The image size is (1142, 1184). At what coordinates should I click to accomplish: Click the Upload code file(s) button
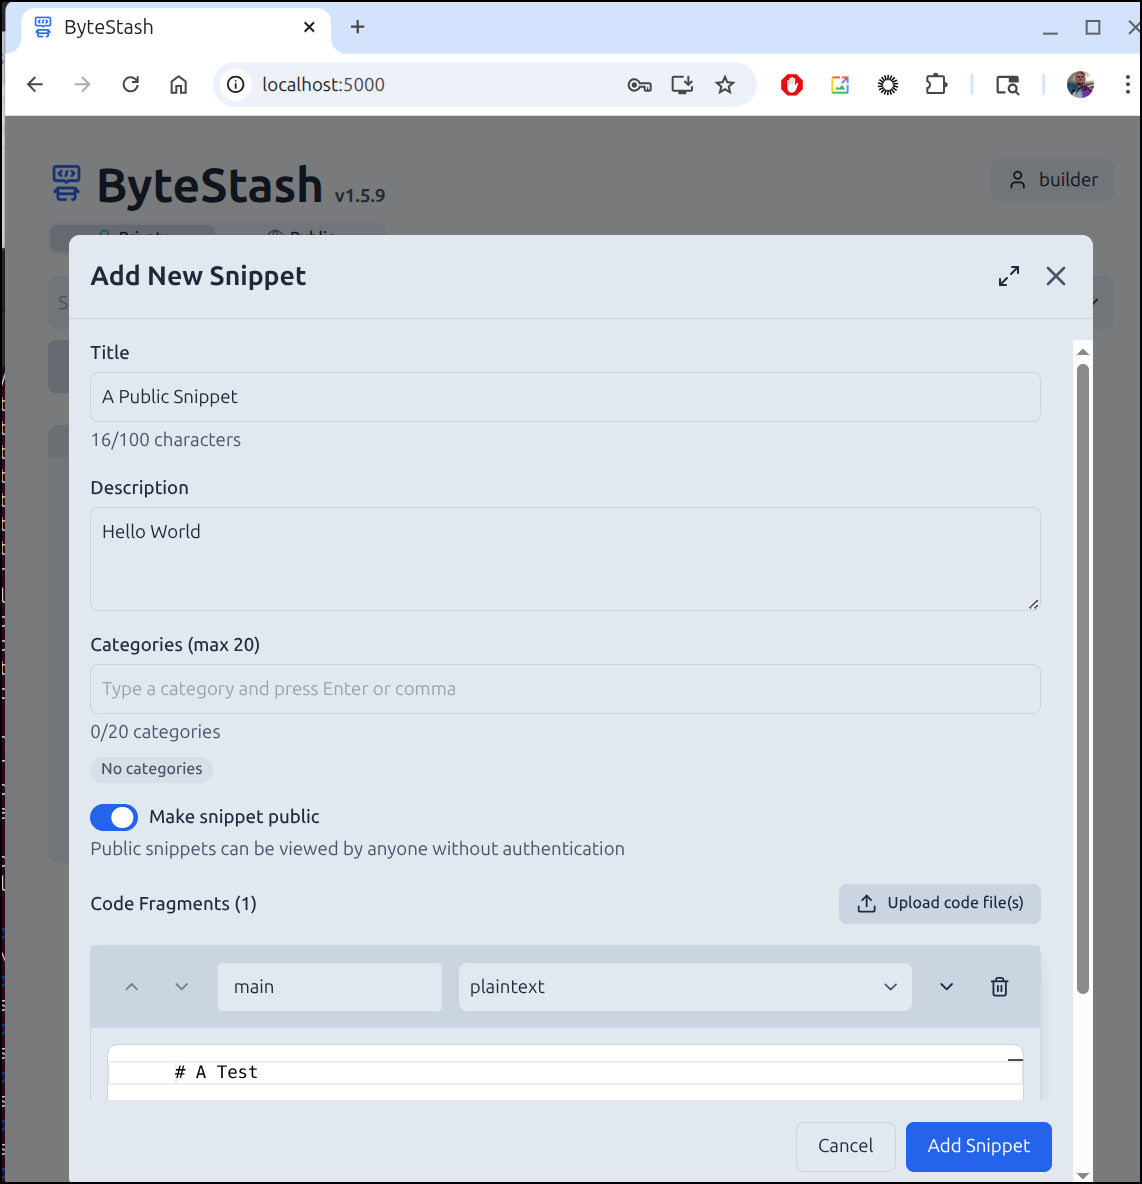[x=939, y=903]
